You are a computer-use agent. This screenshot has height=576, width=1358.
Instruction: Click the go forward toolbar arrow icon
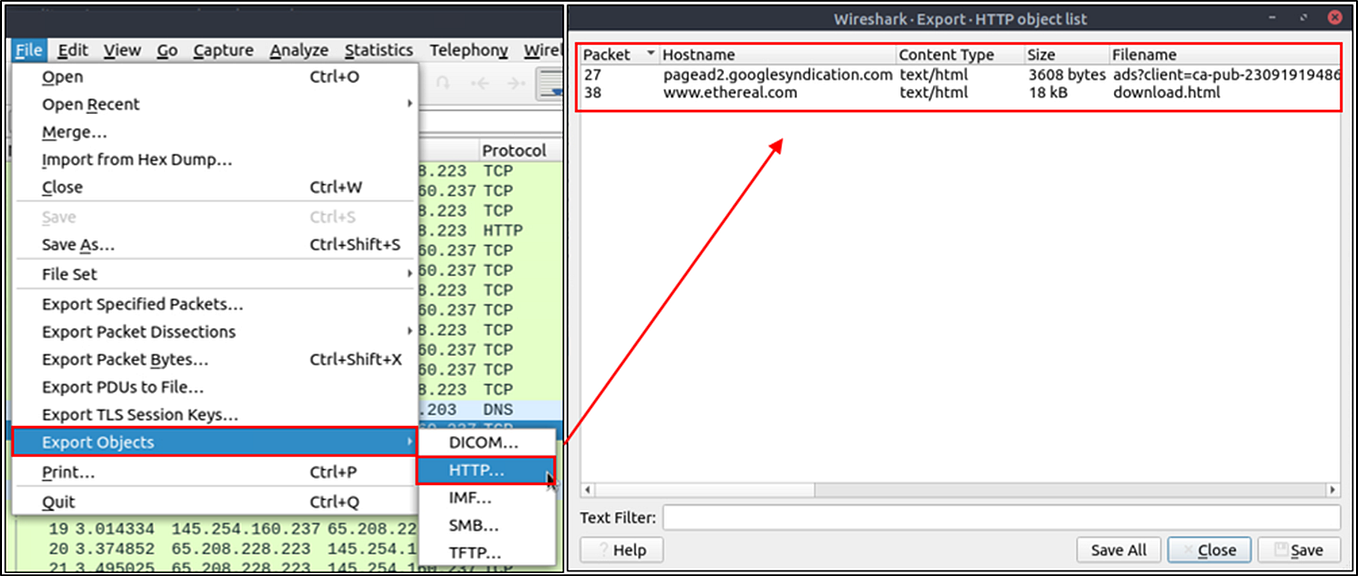[516, 83]
